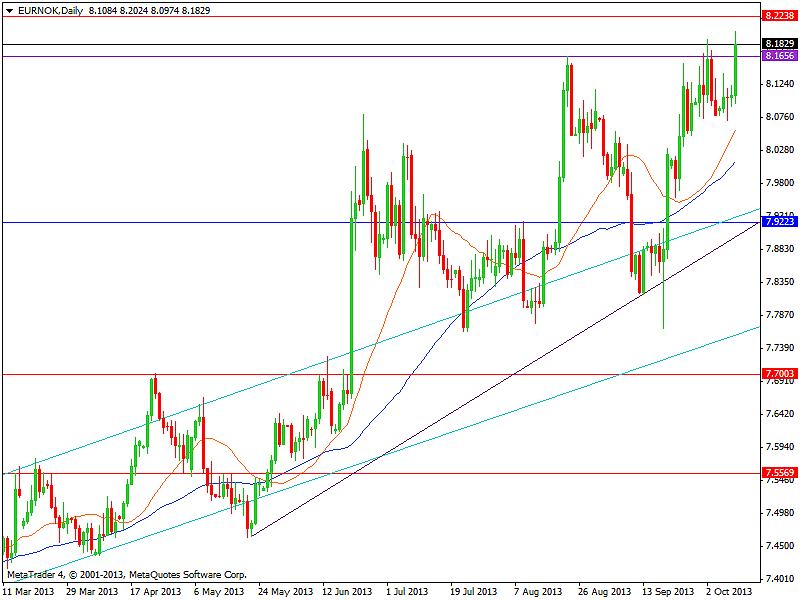Click the blue 7.9223 price level label
The image size is (800, 600).
tap(778, 221)
